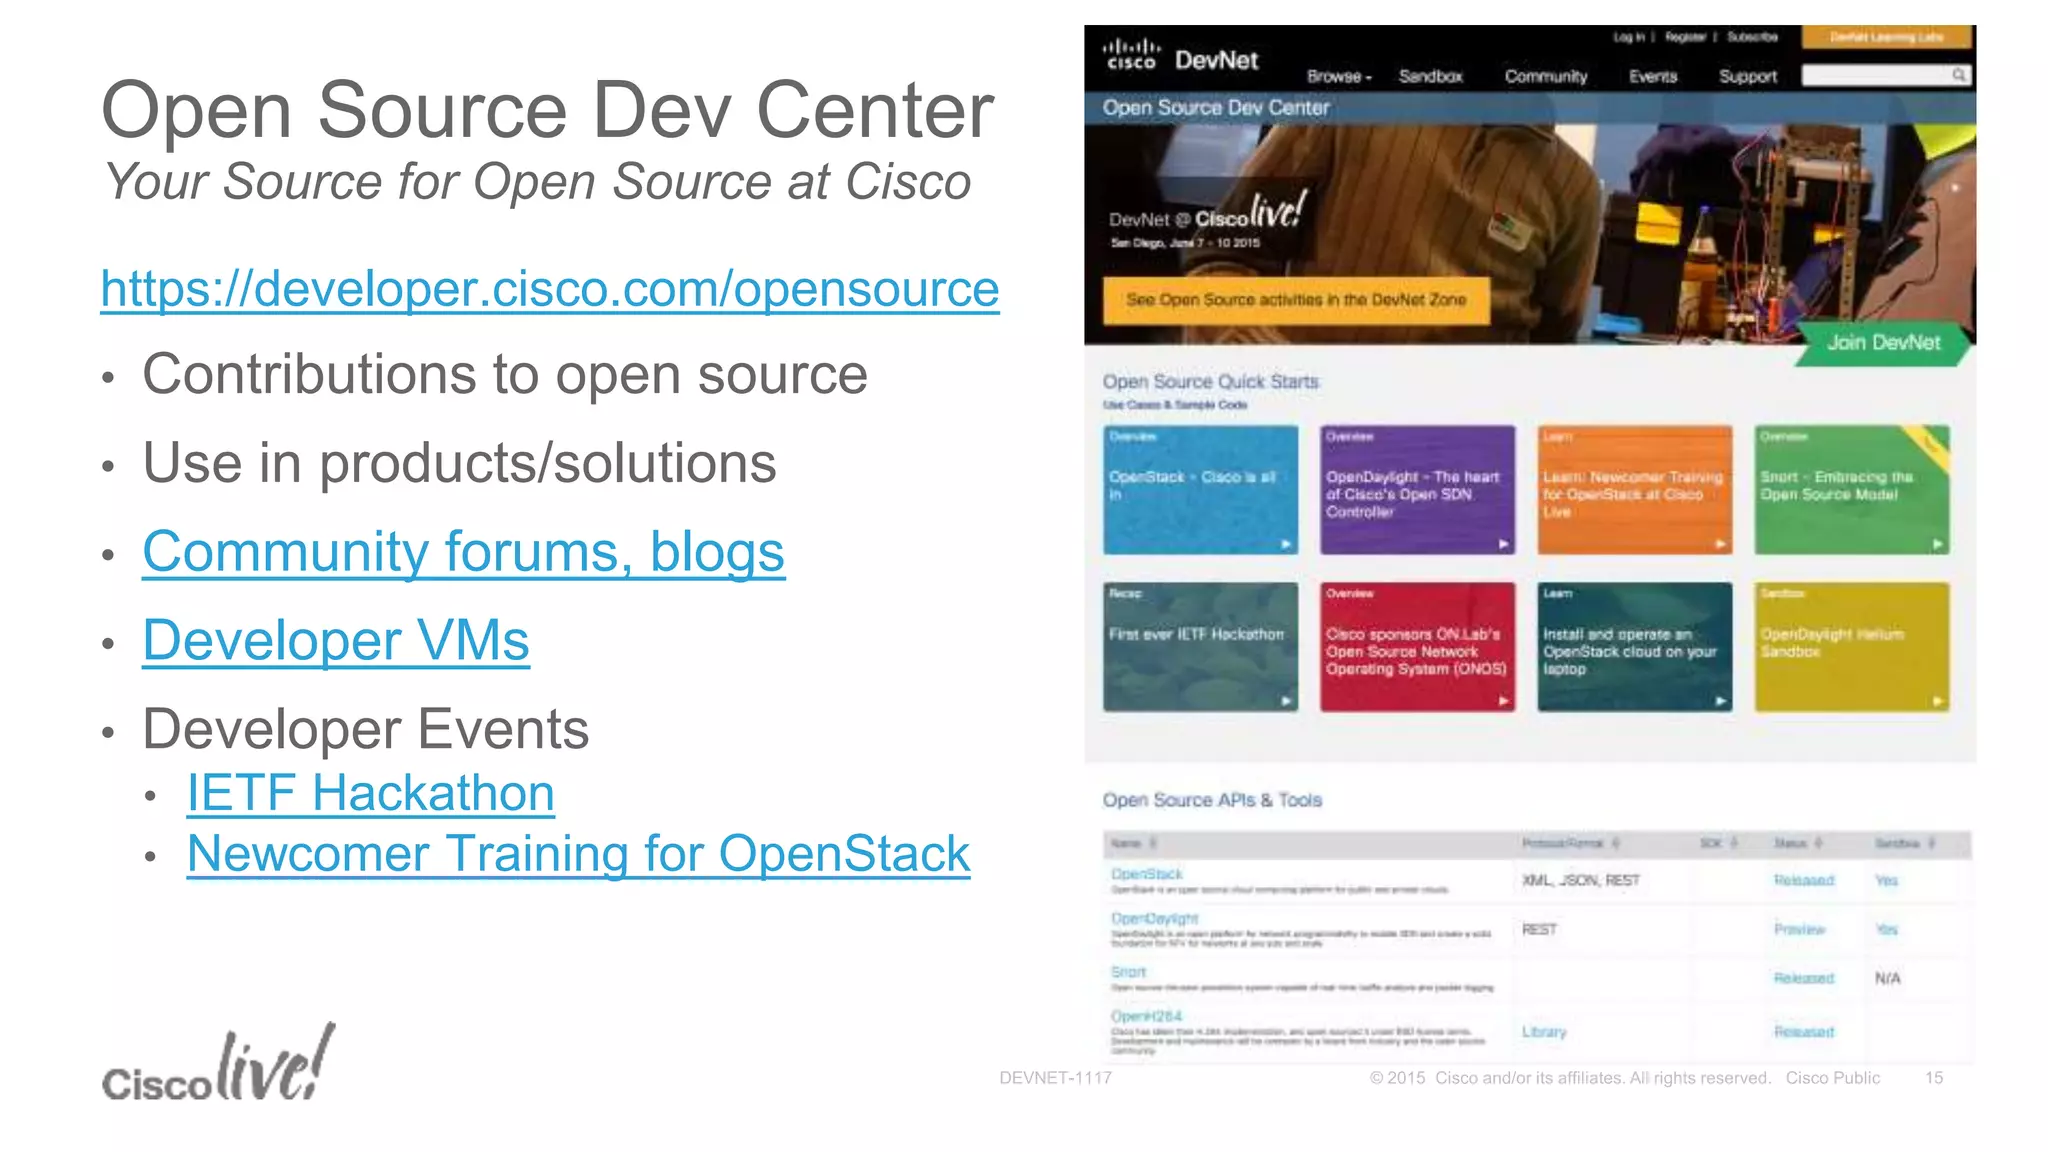Open the Community menu item
2048x1152 pixels.
click(1545, 77)
